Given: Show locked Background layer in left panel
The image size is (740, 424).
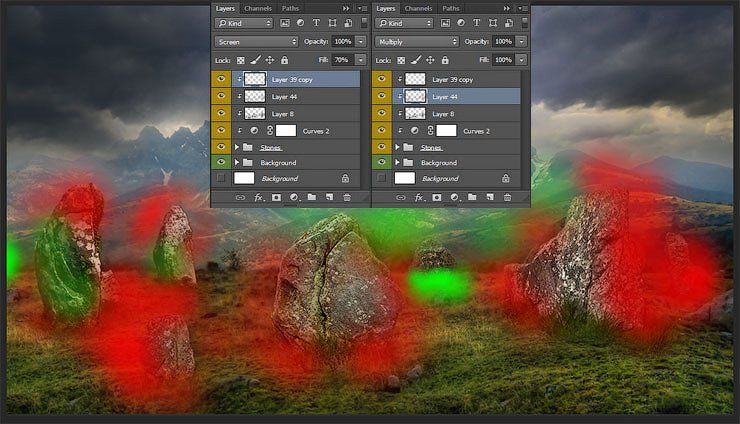Looking at the screenshot, I should coord(221,178).
